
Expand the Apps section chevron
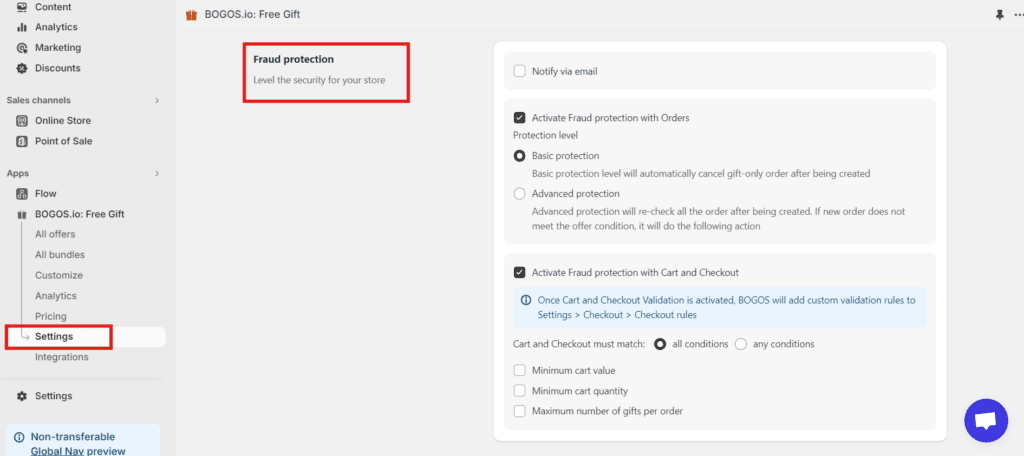pyautogui.click(x=157, y=174)
